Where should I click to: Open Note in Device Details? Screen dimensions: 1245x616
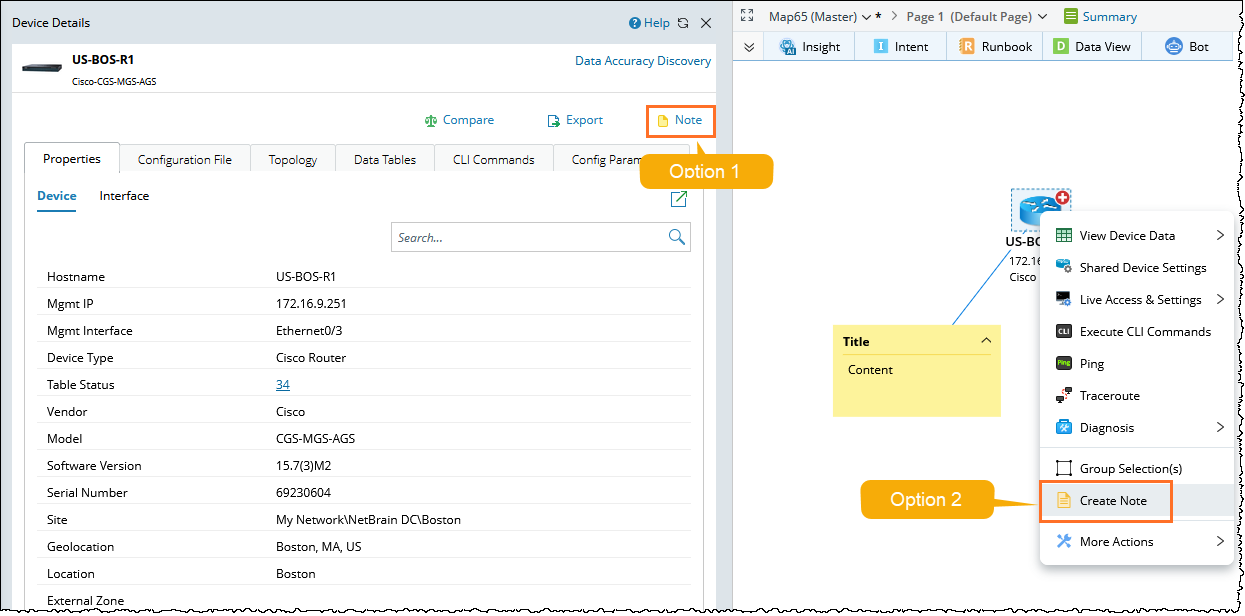point(680,121)
